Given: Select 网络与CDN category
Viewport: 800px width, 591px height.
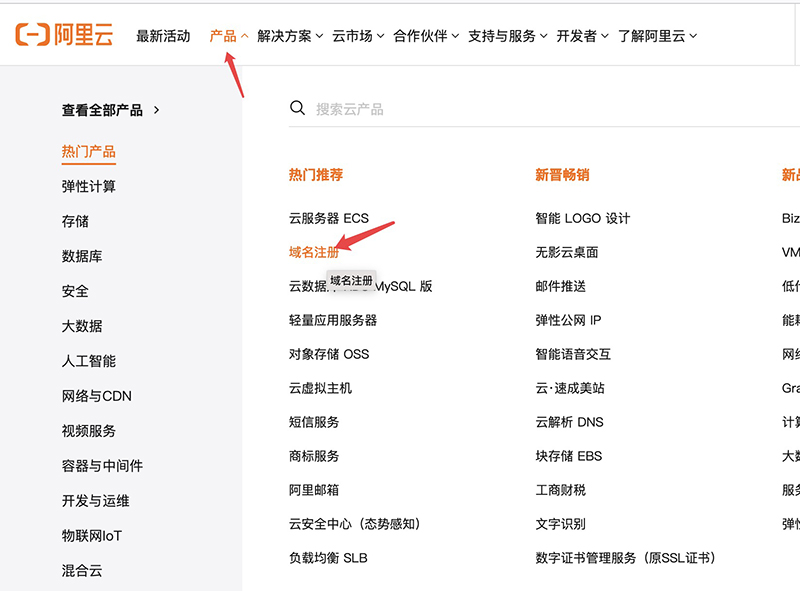Looking at the screenshot, I should pos(96,396).
